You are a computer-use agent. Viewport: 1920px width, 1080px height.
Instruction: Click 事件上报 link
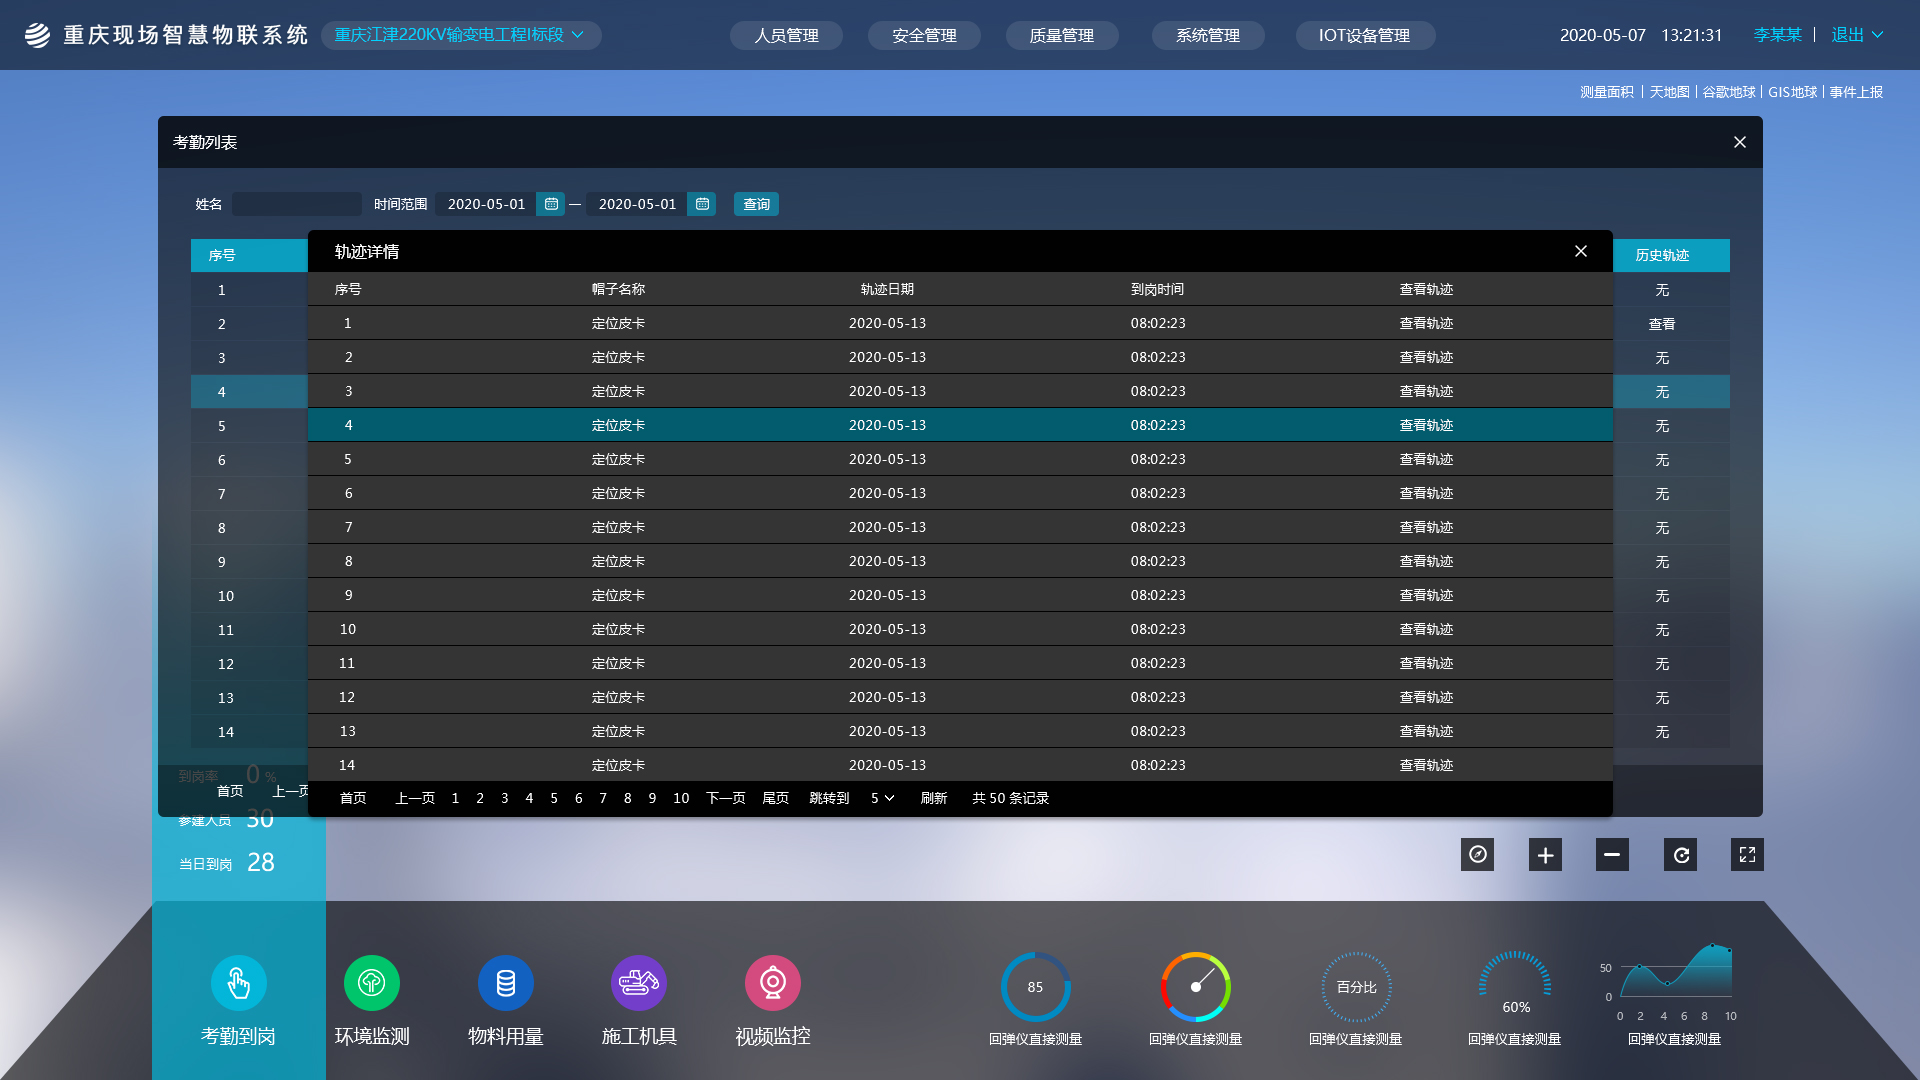click(1856, 92)
